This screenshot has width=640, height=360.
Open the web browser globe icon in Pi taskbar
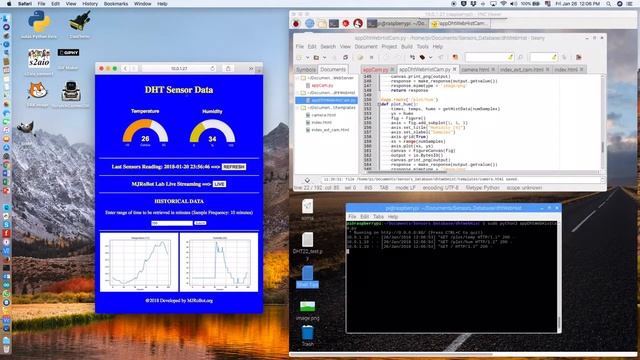click(x=310, y=24)
